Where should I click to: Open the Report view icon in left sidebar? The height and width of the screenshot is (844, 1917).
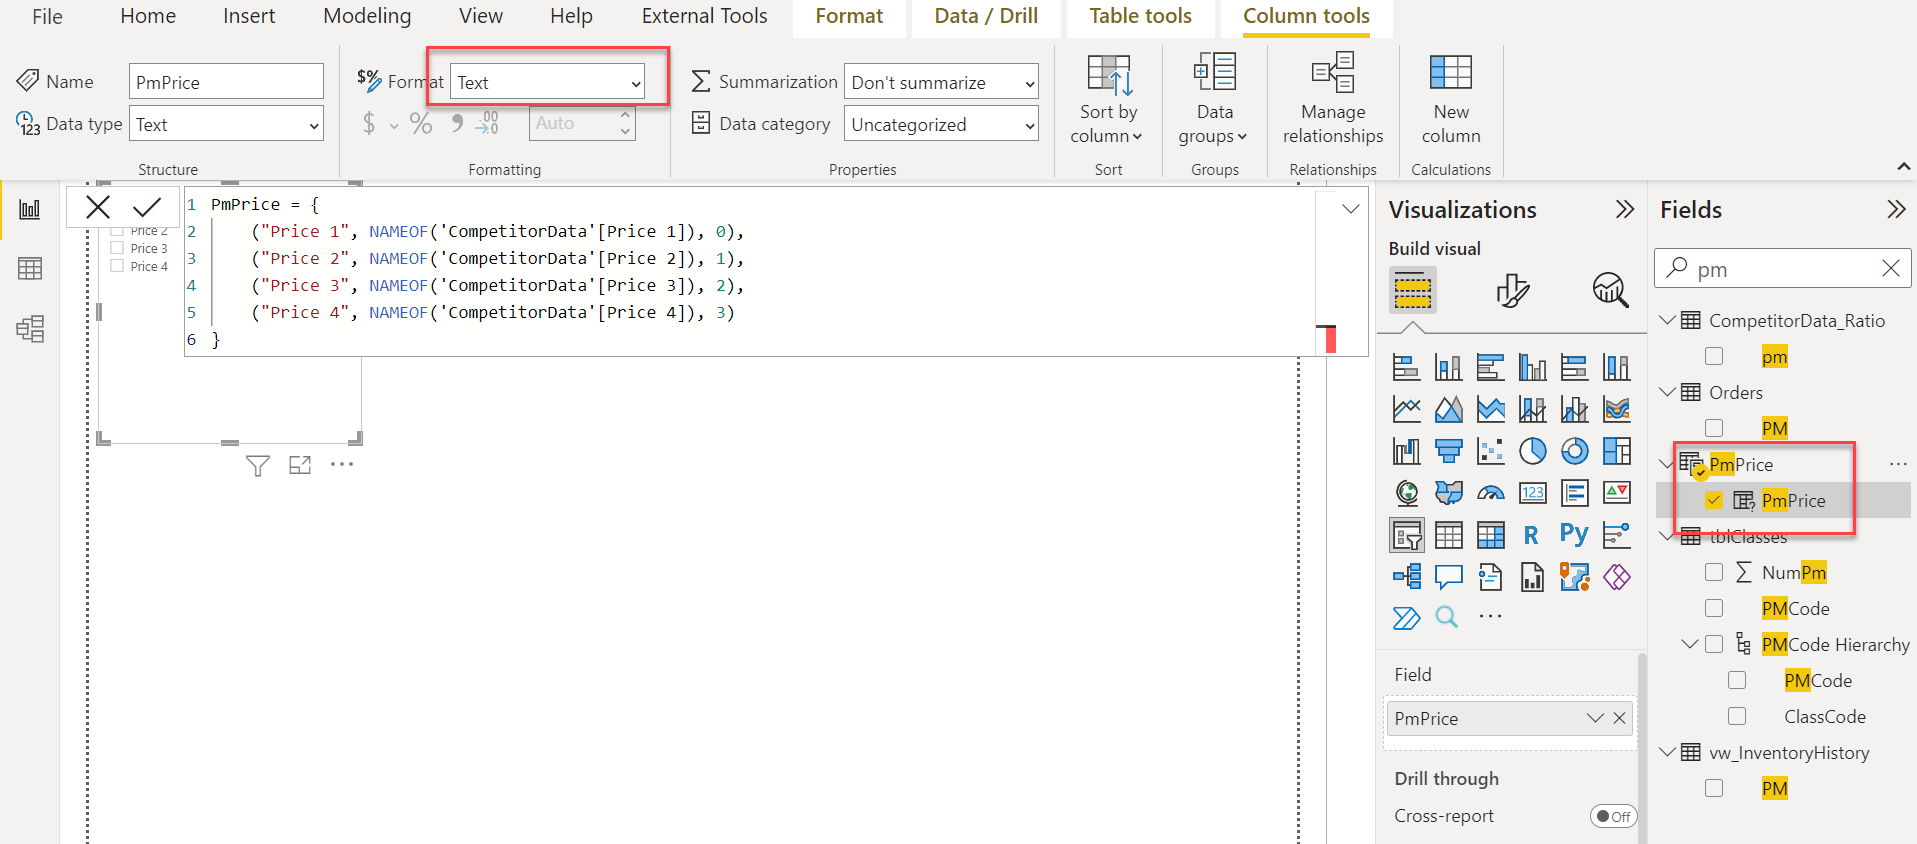(x=30, y=209)
